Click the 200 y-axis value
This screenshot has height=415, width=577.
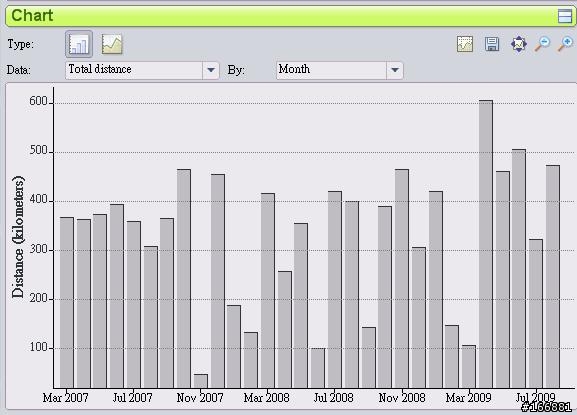(x=39, y=298)
